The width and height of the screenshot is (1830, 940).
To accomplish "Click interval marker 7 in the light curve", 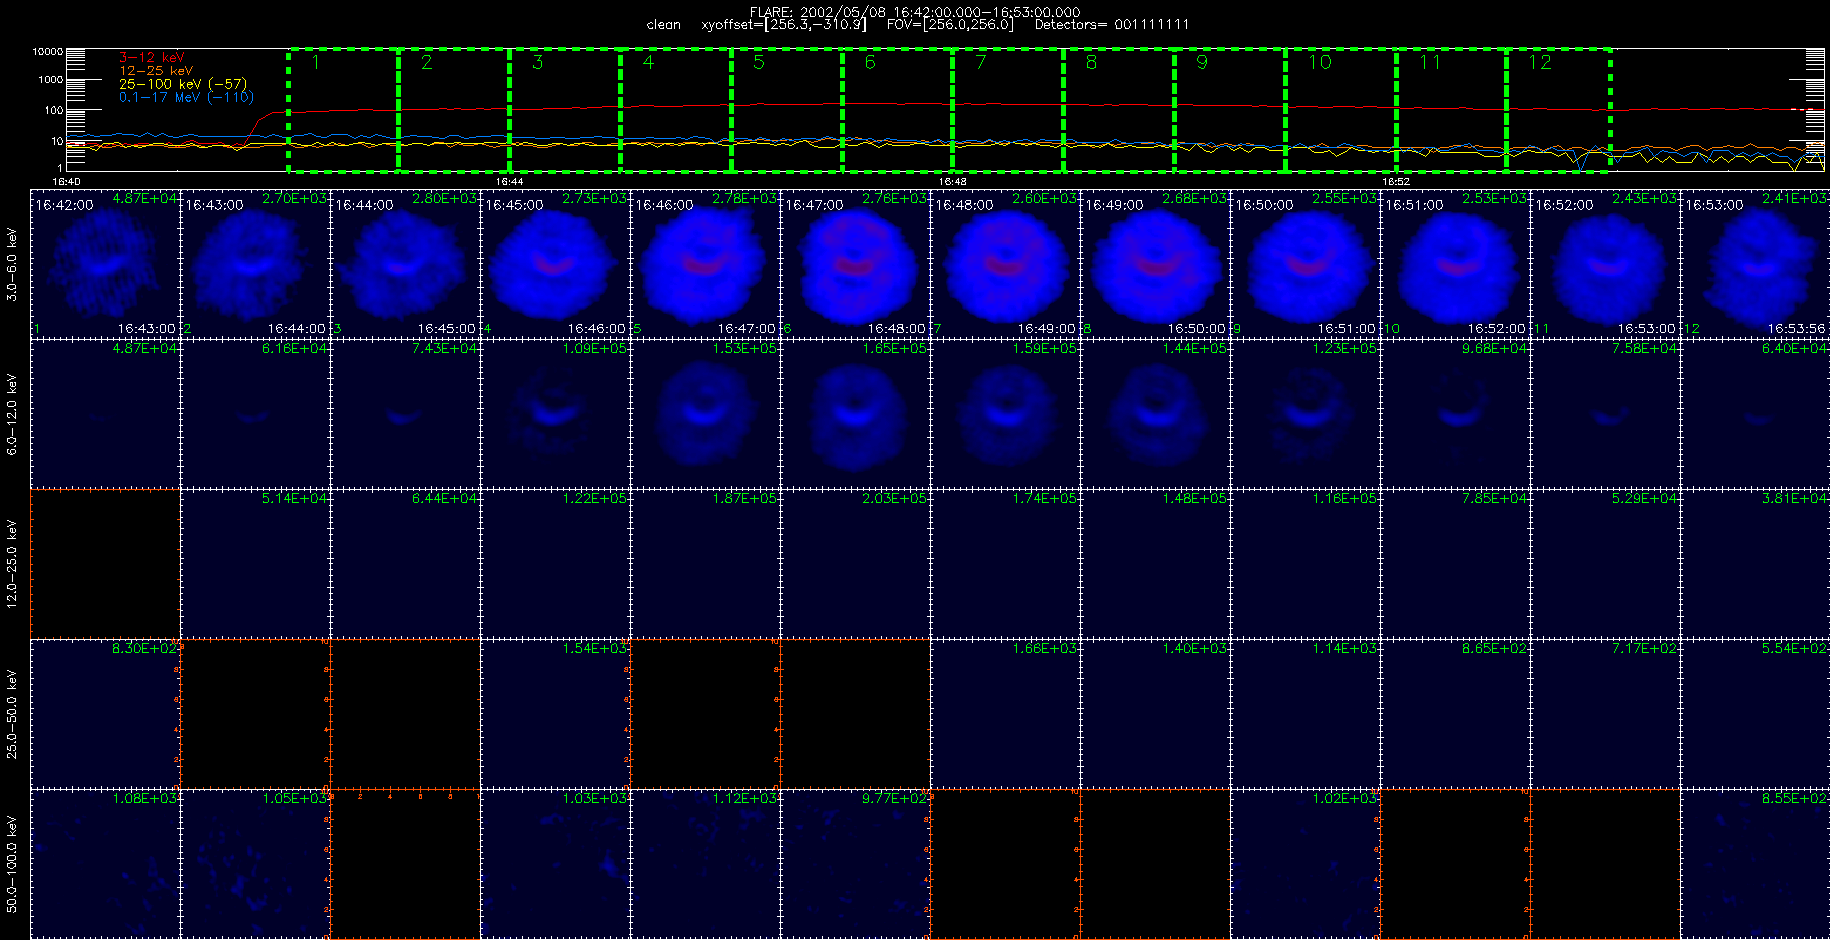I will [x=981, y=63].
